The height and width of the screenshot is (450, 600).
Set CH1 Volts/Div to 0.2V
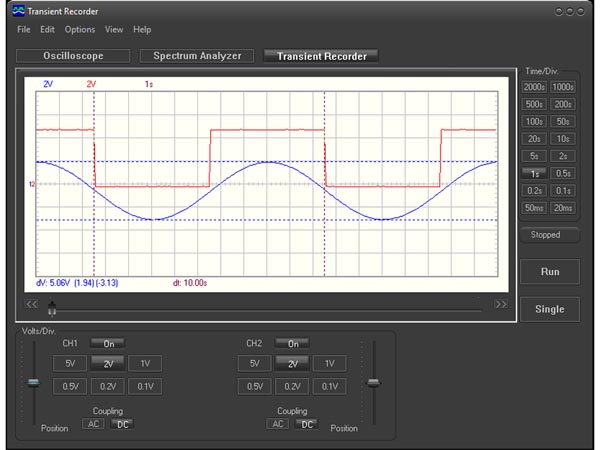[108, 386]
